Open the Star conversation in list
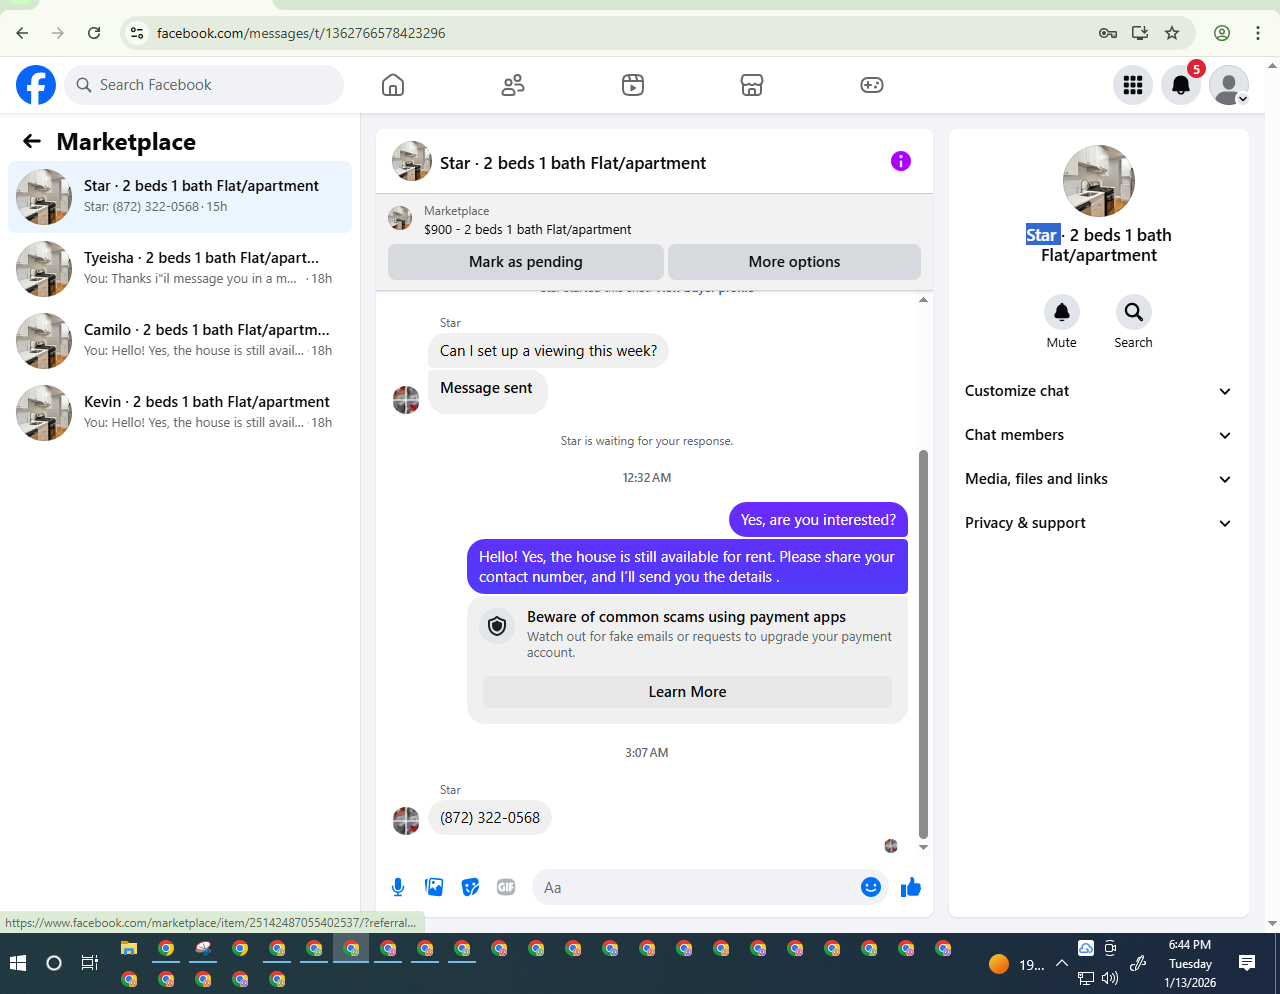1280x994 pixels. point(180,197)
